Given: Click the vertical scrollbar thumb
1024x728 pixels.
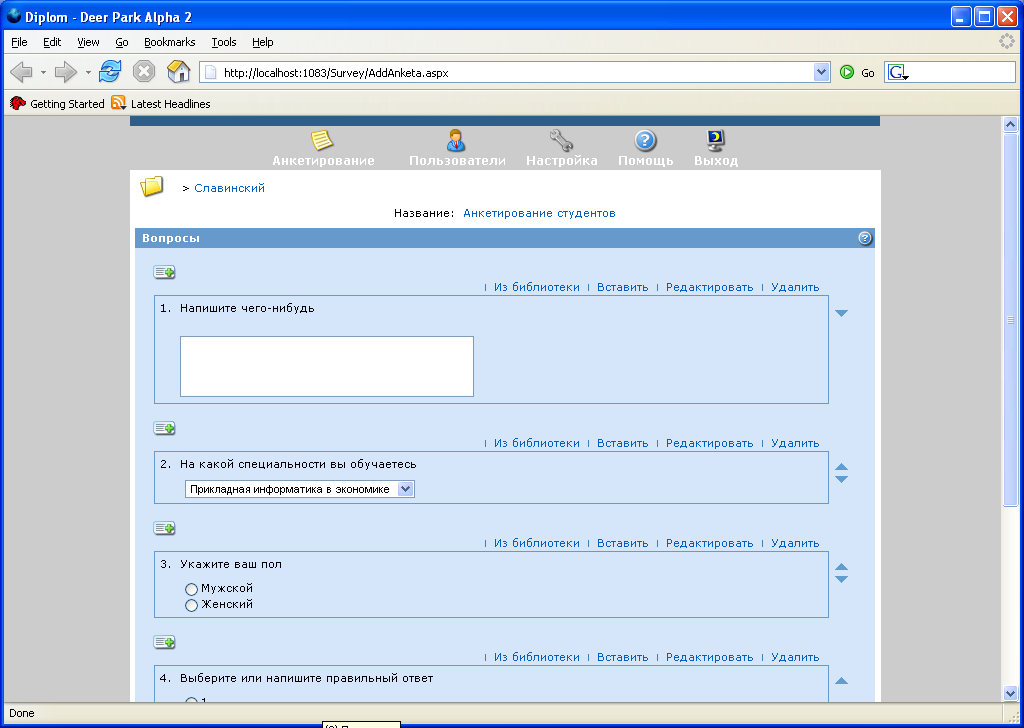Looking at the screenshot, I should click(1010, 319).
